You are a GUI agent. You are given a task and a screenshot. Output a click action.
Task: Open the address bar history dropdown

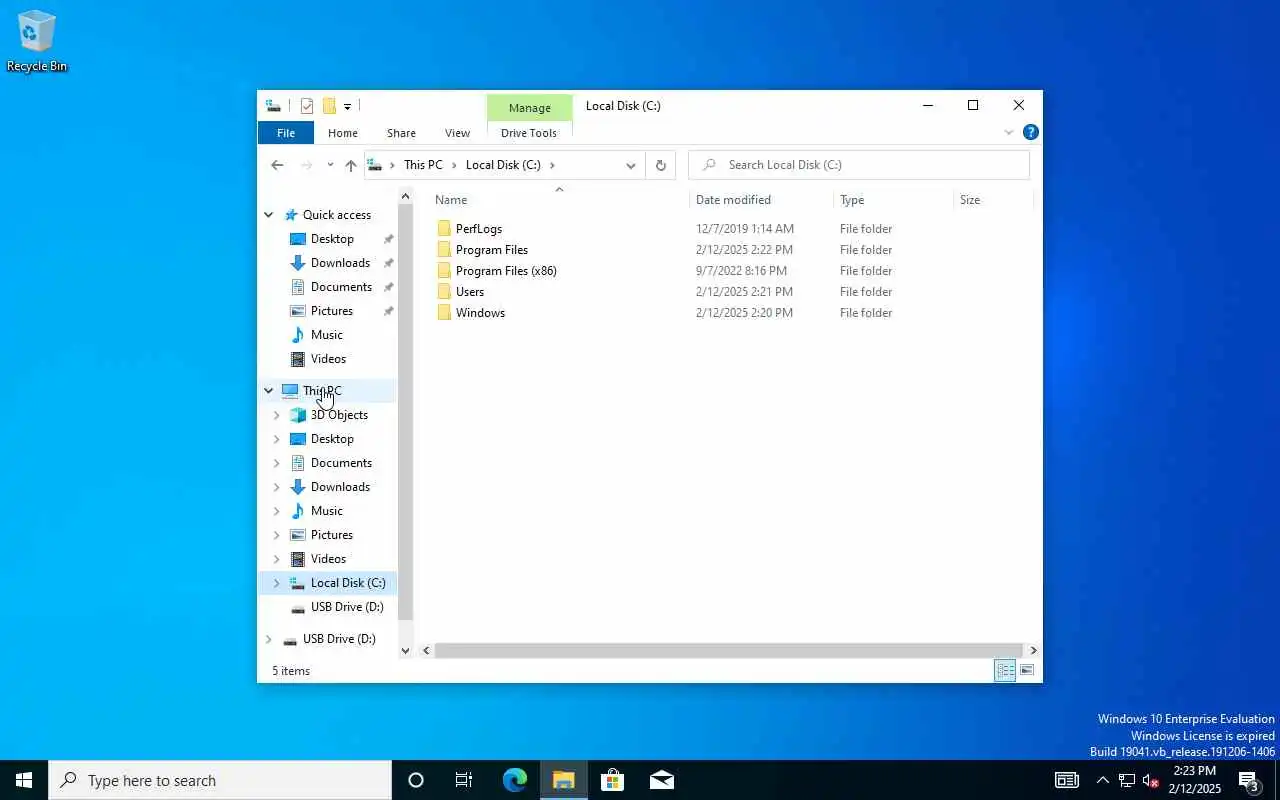631,165
